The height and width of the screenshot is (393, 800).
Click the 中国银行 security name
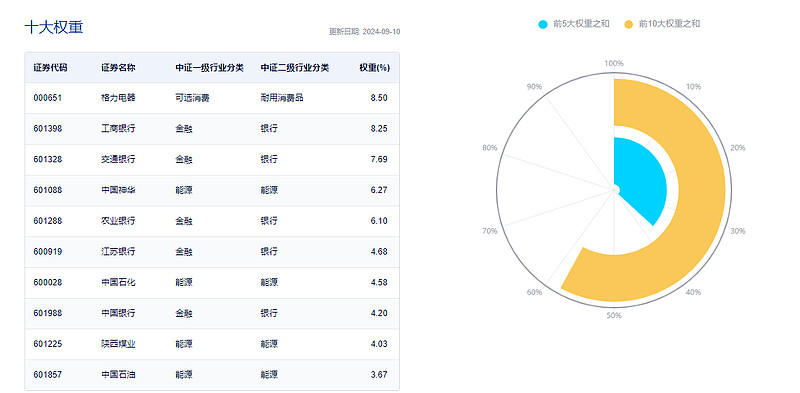pos(118,313)
